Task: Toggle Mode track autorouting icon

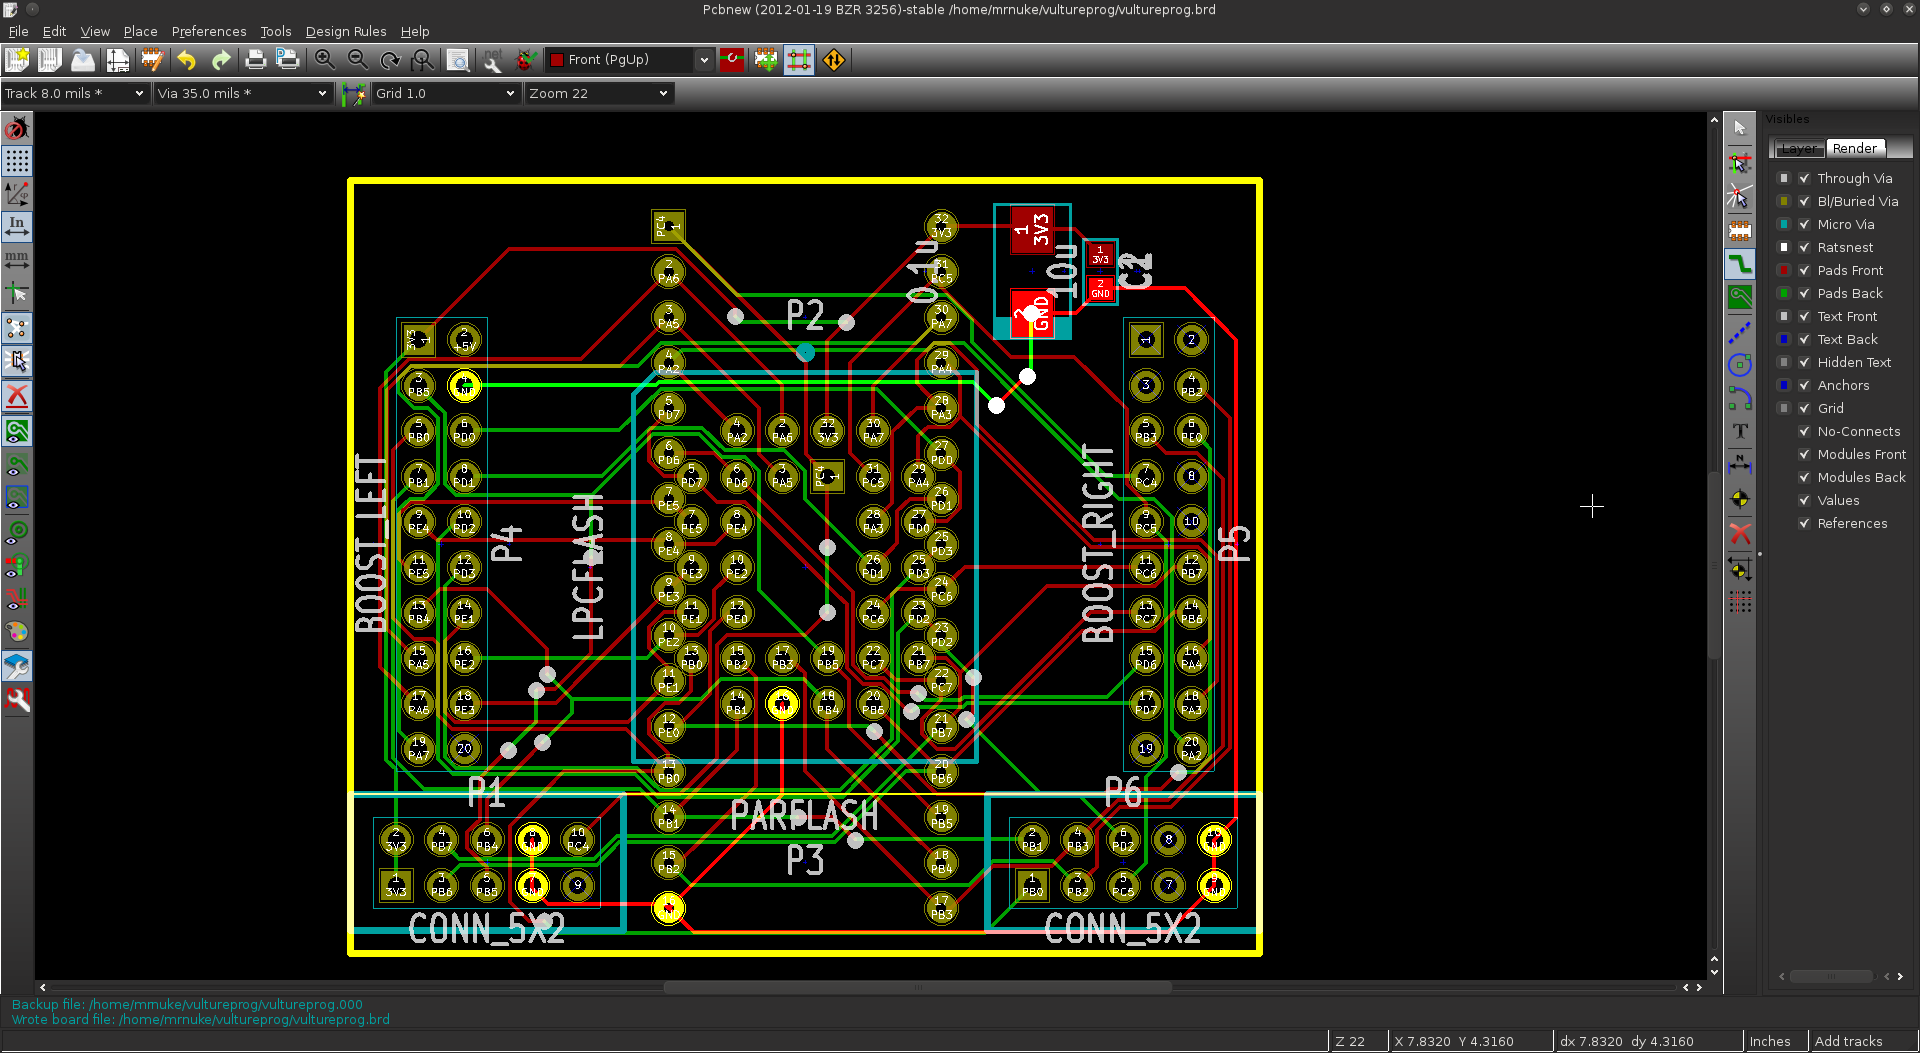Action: coord(799,60)
